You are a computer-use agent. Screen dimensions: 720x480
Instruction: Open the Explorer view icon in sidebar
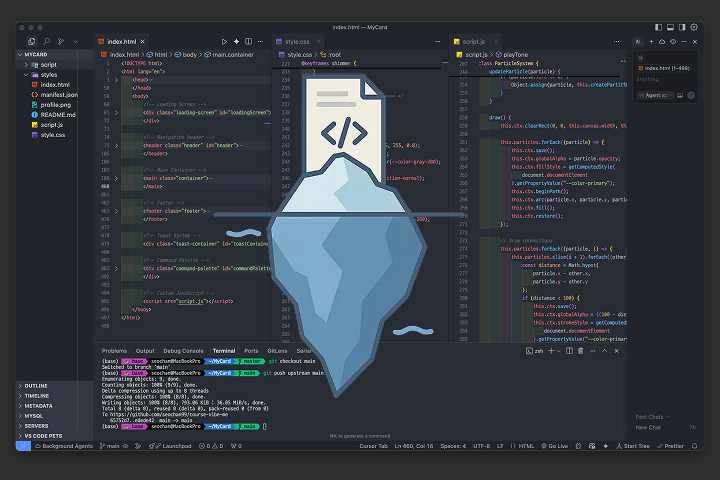(x=32, y=41)
